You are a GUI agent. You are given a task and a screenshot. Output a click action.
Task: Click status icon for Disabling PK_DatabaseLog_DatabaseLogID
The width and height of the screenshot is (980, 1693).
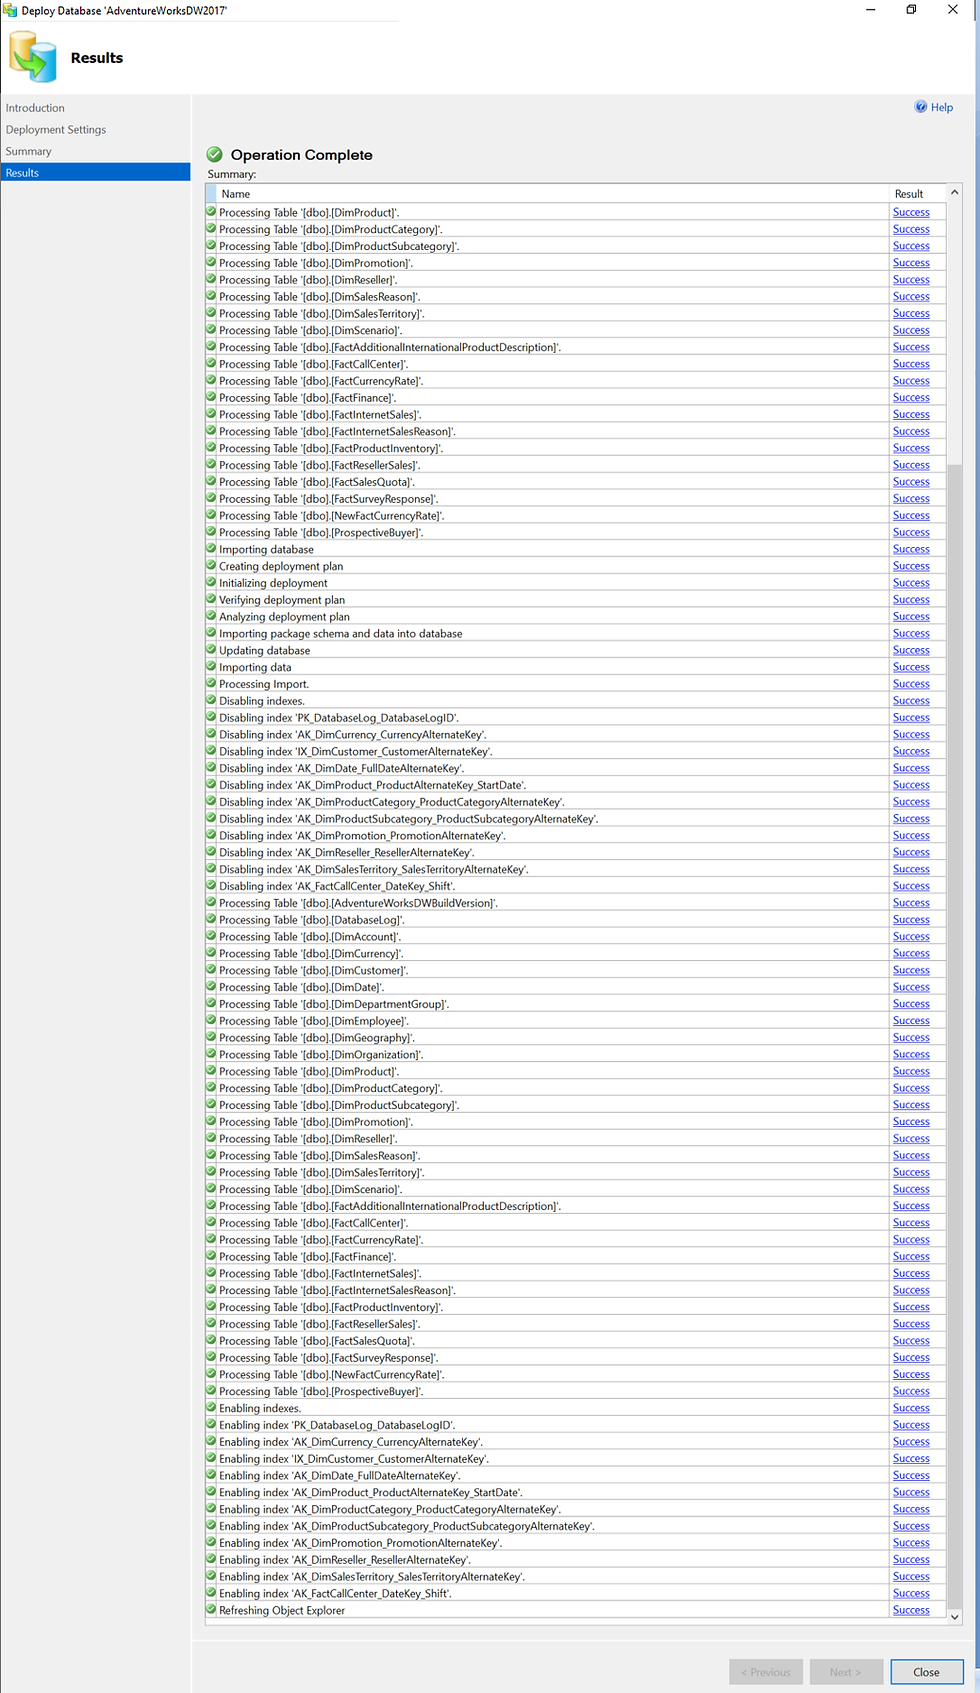tap(211, 717)
